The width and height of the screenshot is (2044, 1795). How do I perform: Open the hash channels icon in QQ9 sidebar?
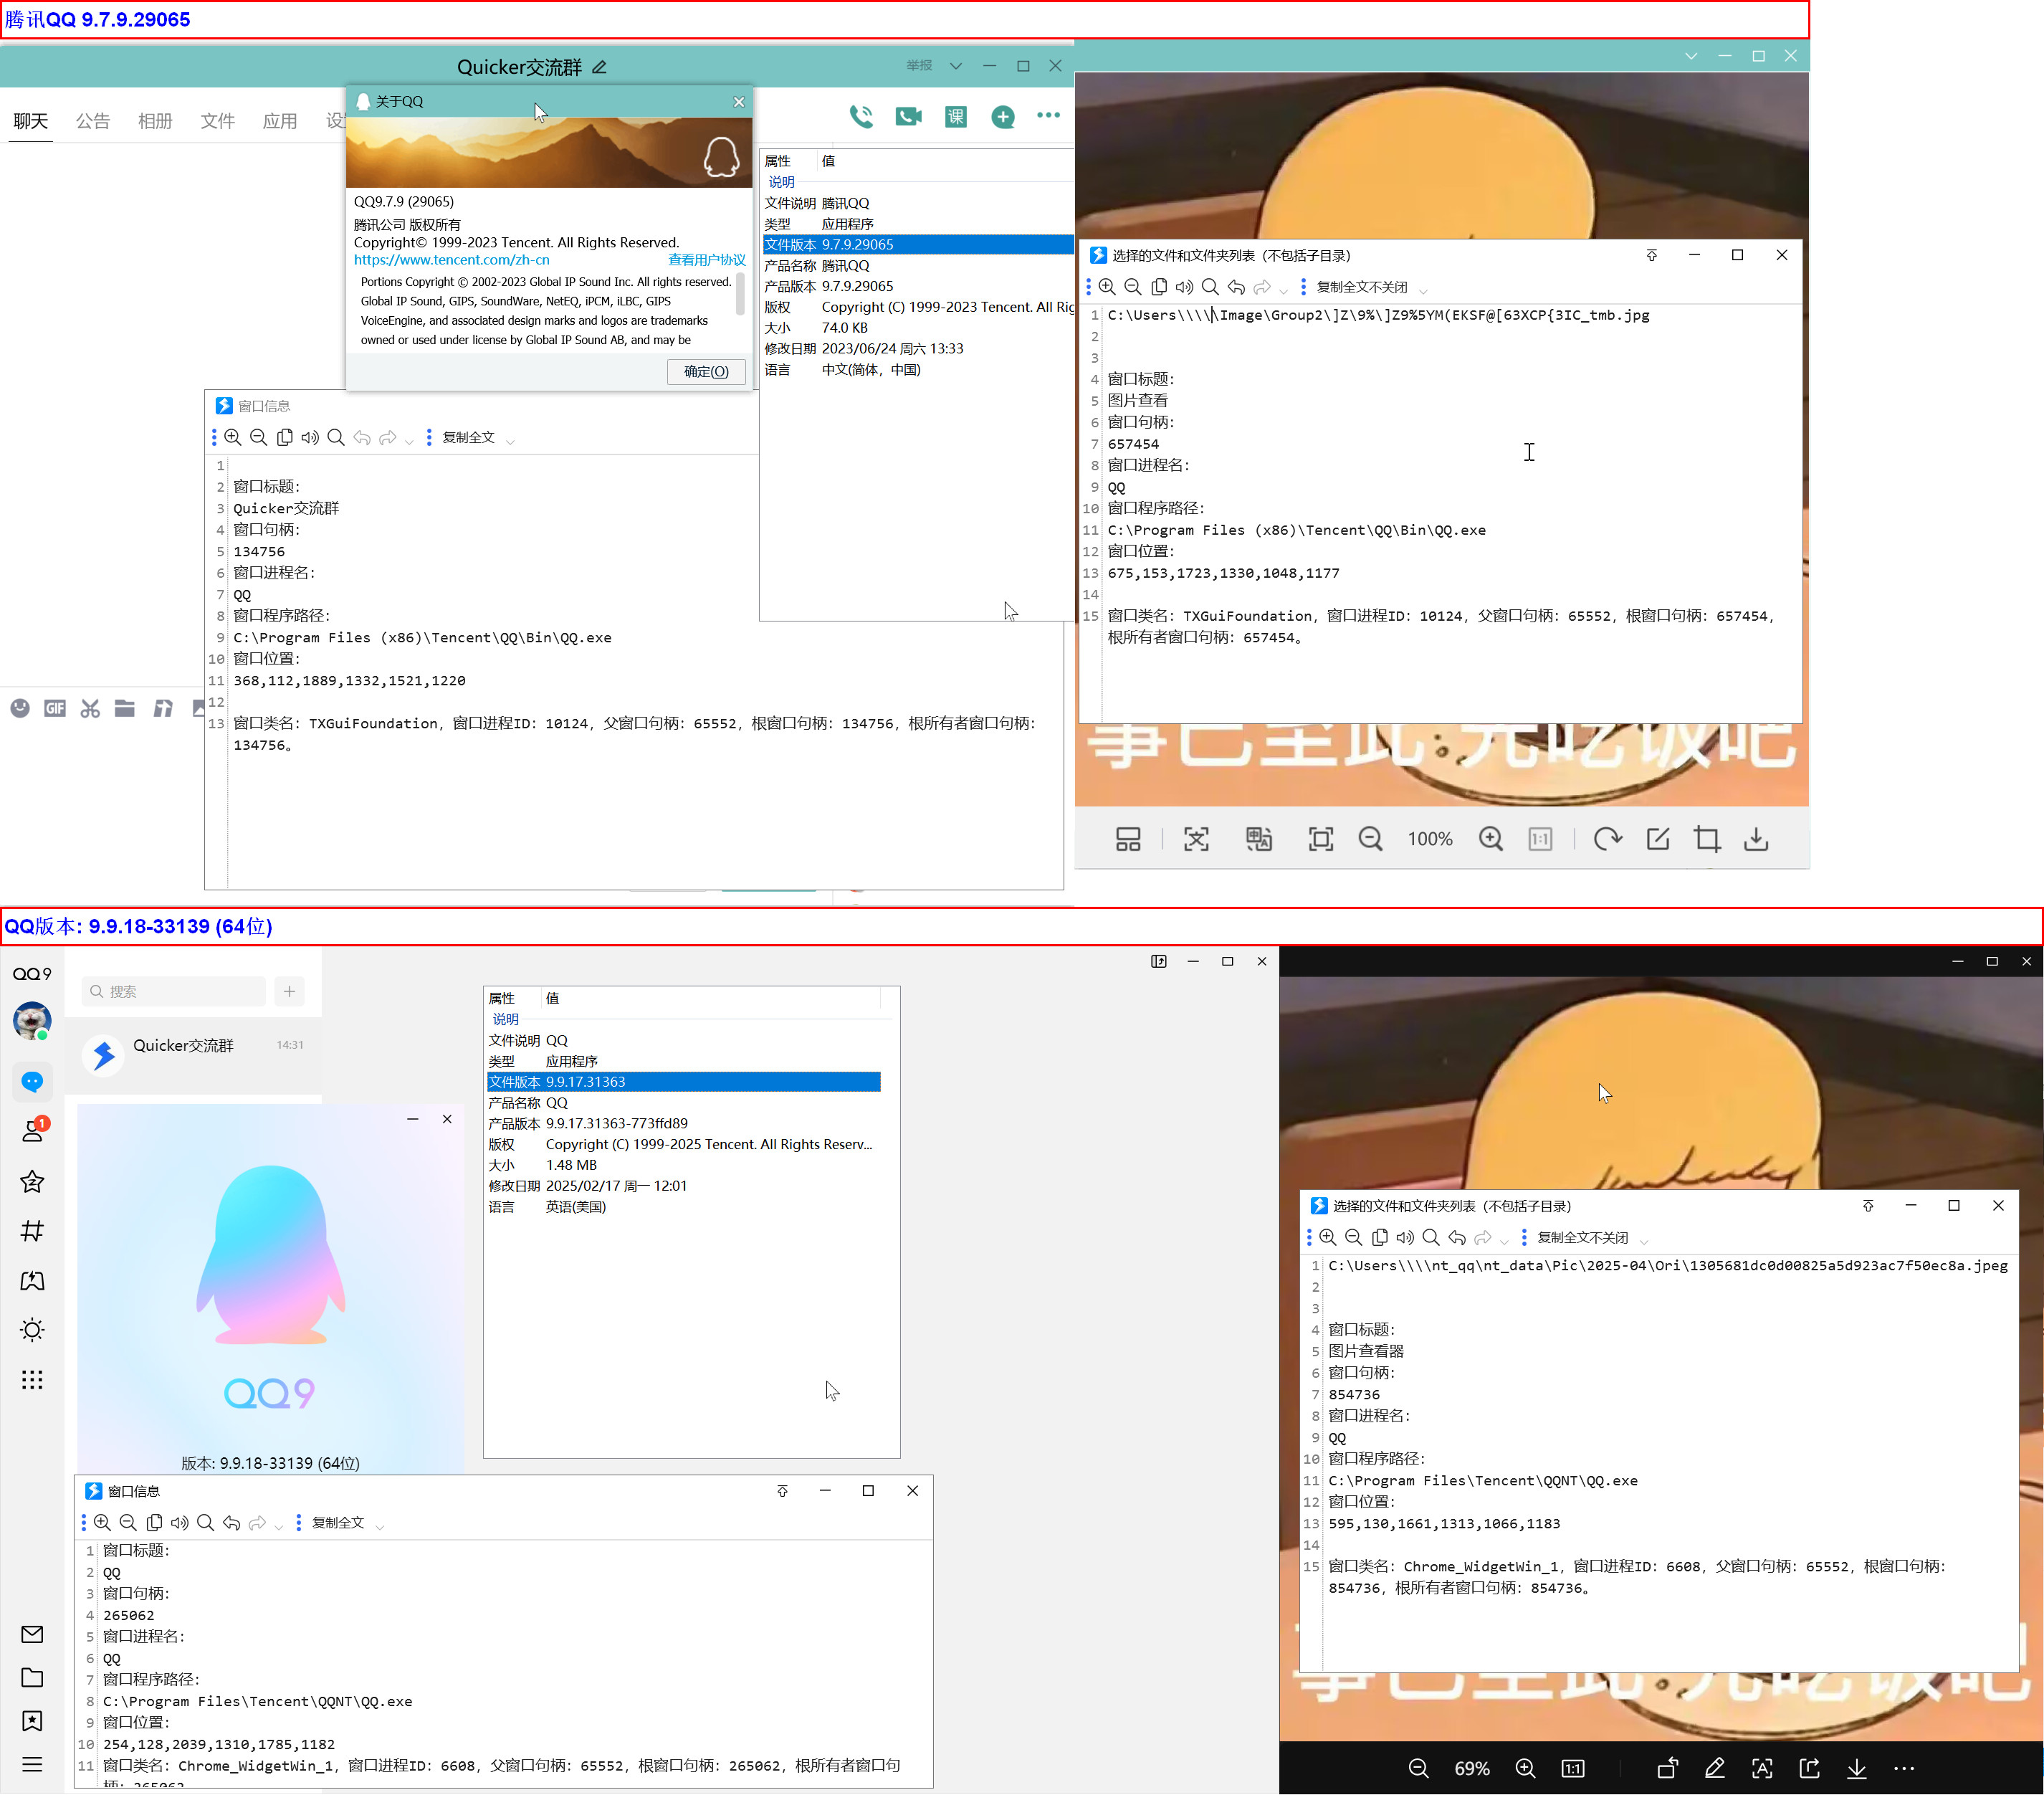32,1231
